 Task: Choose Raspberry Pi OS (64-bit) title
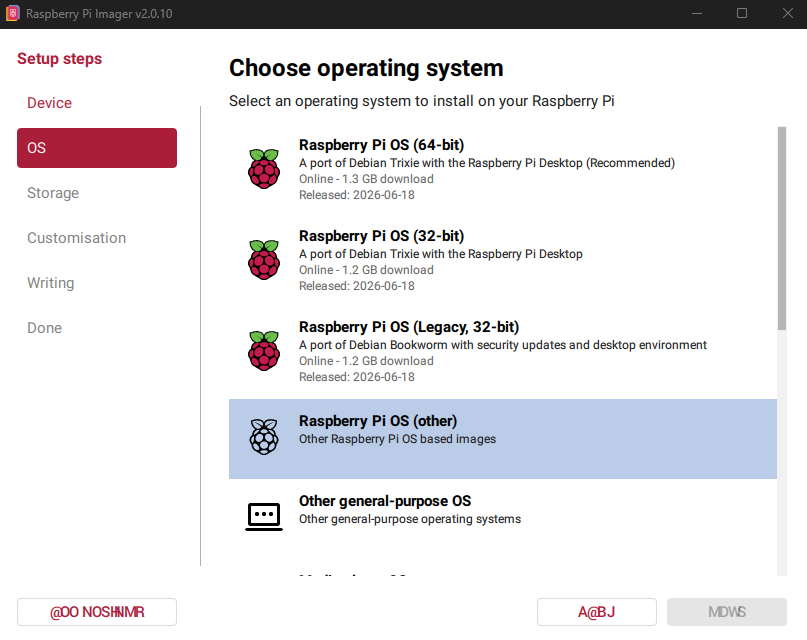click(381, 145)
